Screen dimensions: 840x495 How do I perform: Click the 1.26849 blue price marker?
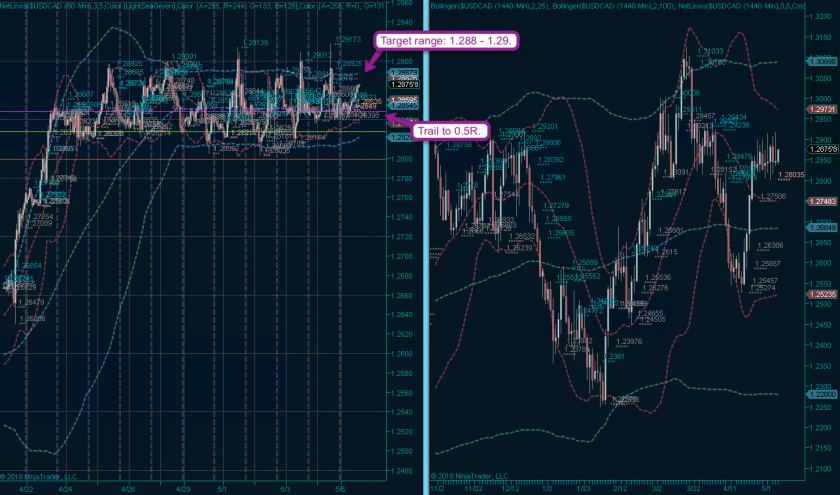pyautogui.click(x=818, y=228)
